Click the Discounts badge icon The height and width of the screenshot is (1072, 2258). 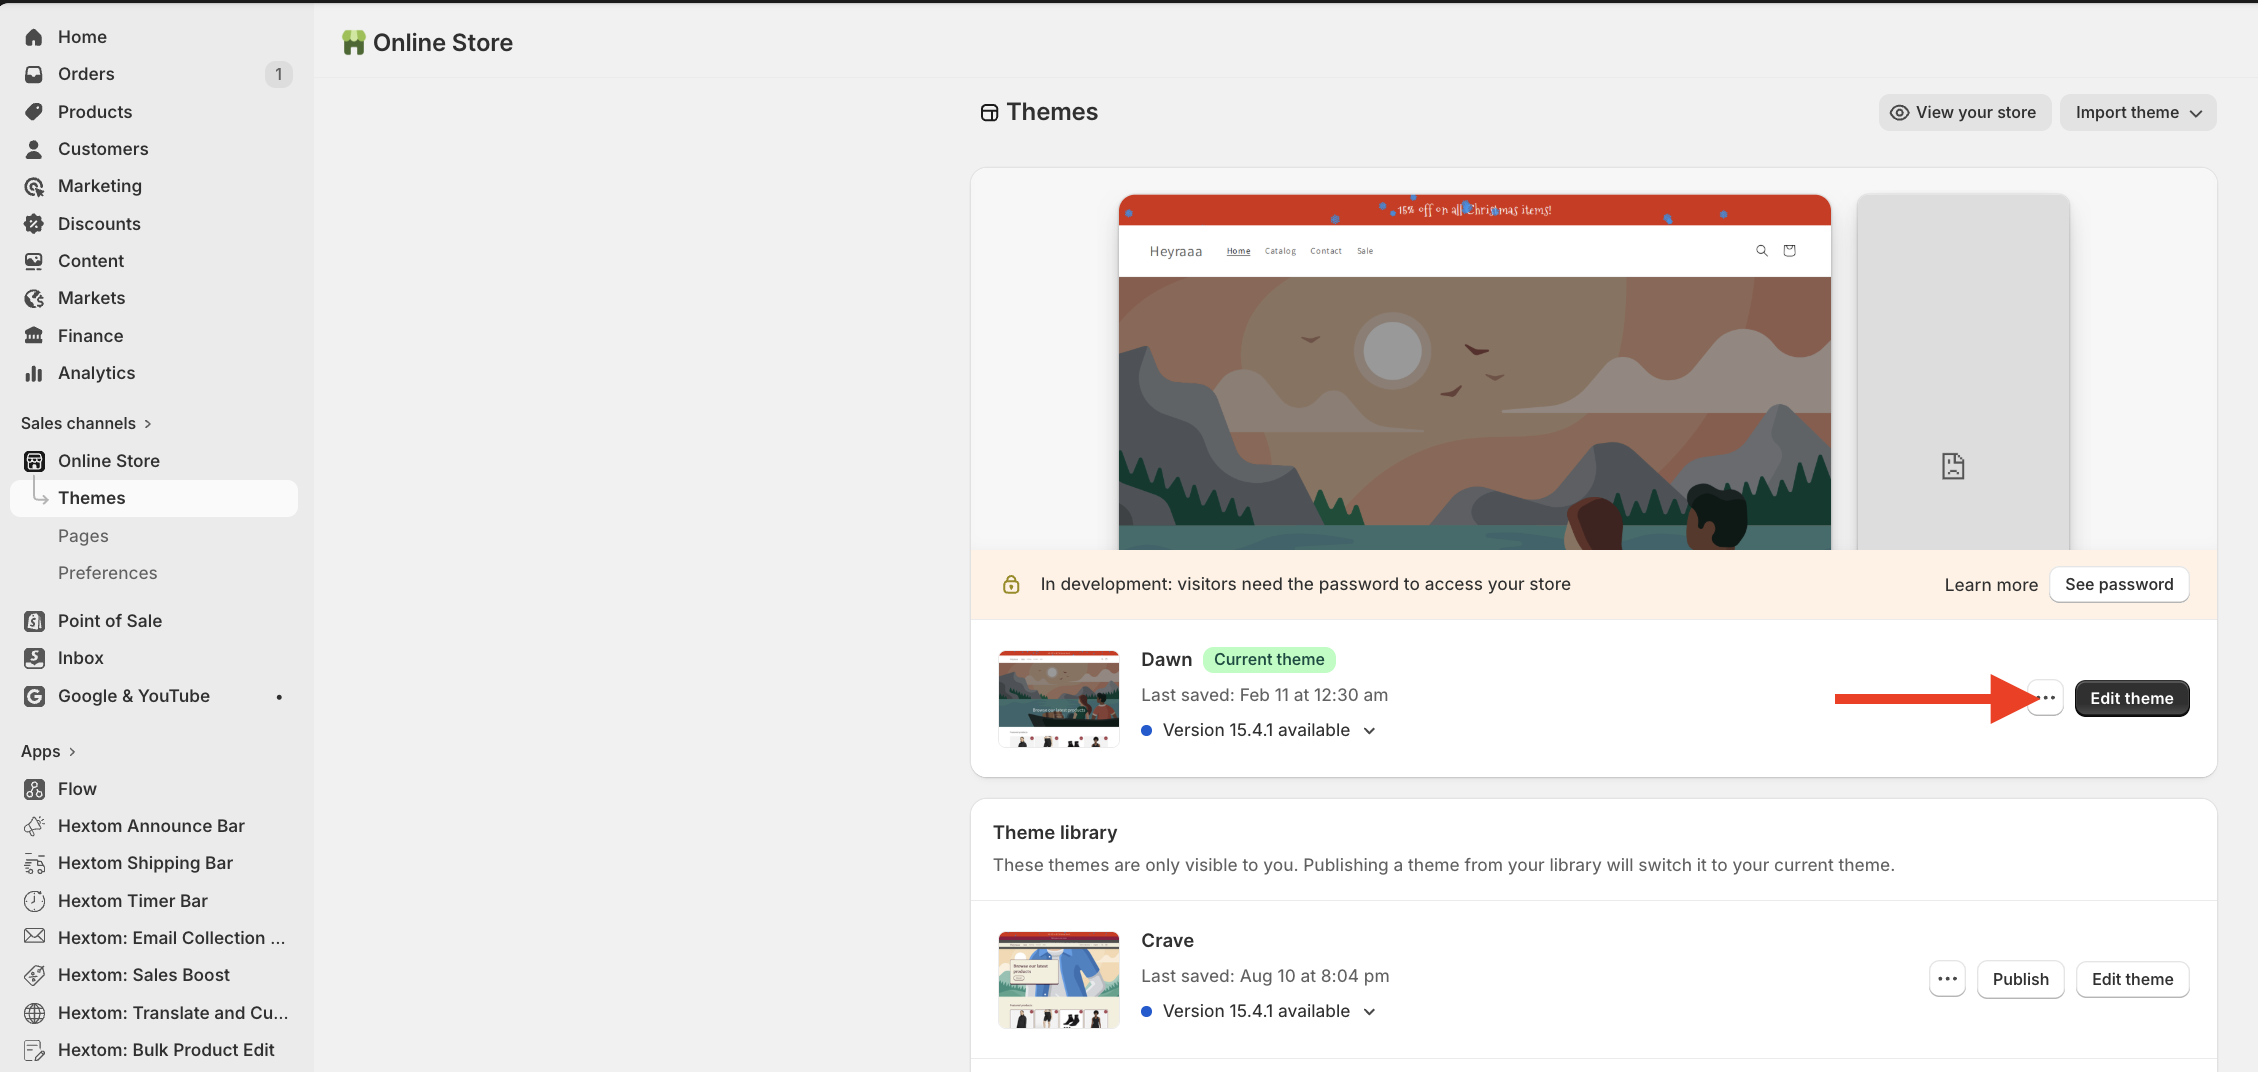[x=34, y=224]
